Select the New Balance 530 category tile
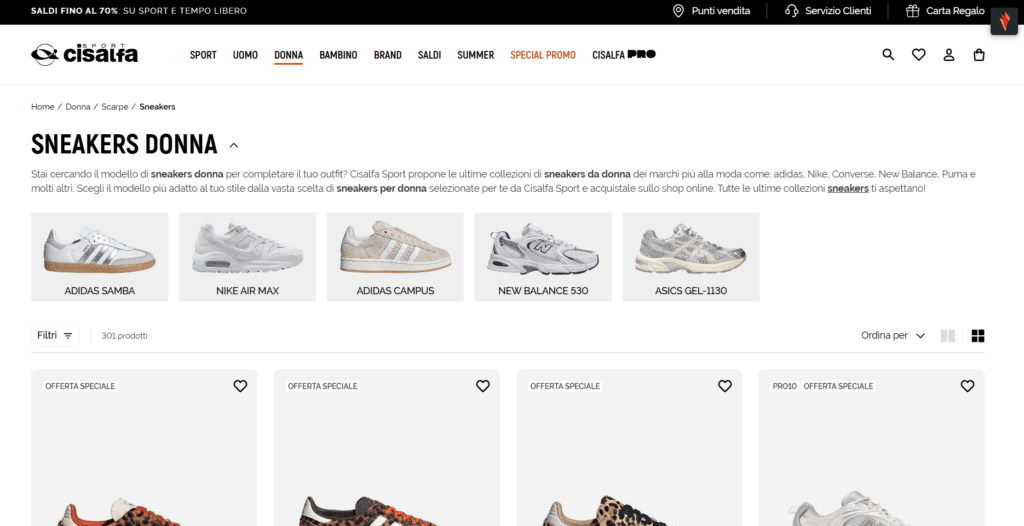 coord(543,257)
